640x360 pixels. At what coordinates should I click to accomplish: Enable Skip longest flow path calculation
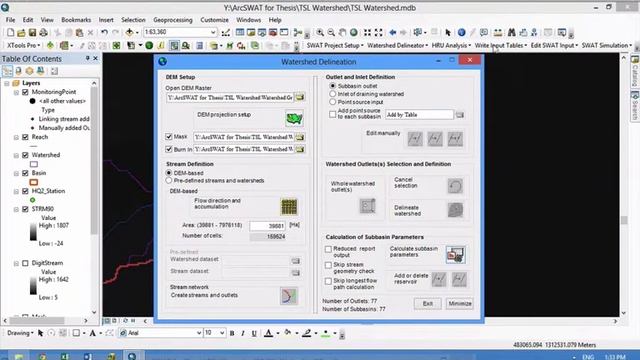(x=328, y=281)
